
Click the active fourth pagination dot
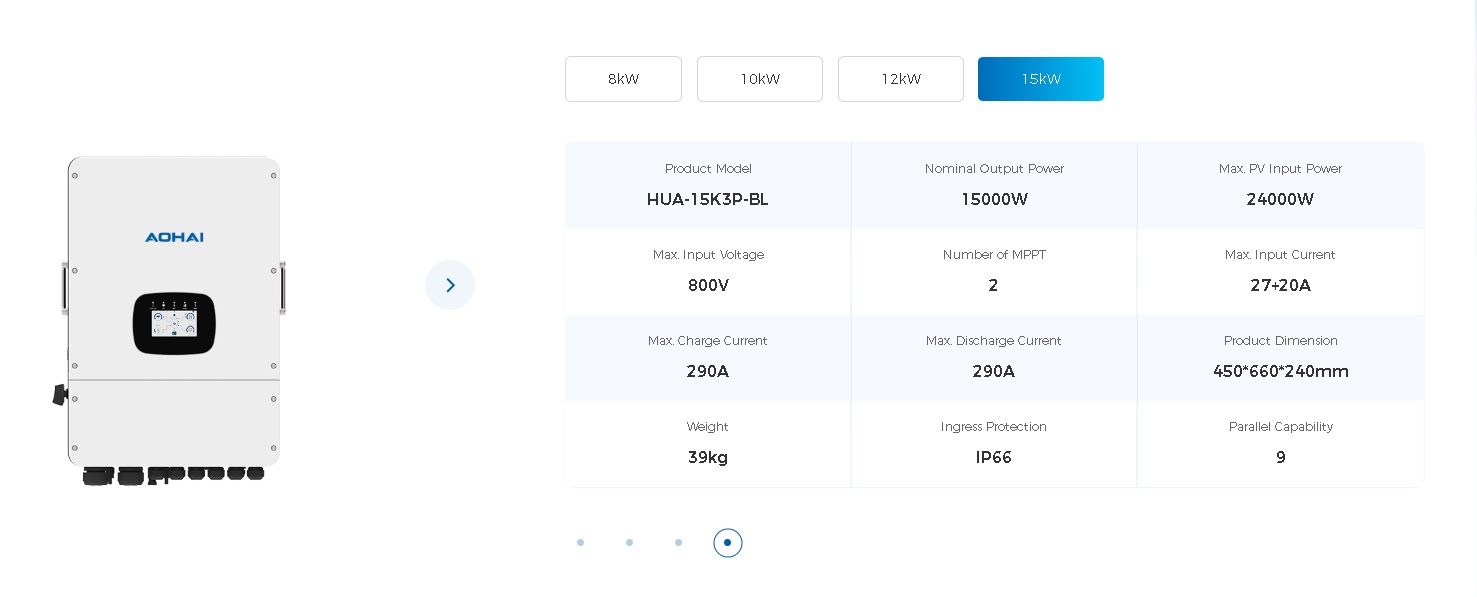[x=727, y=542]
